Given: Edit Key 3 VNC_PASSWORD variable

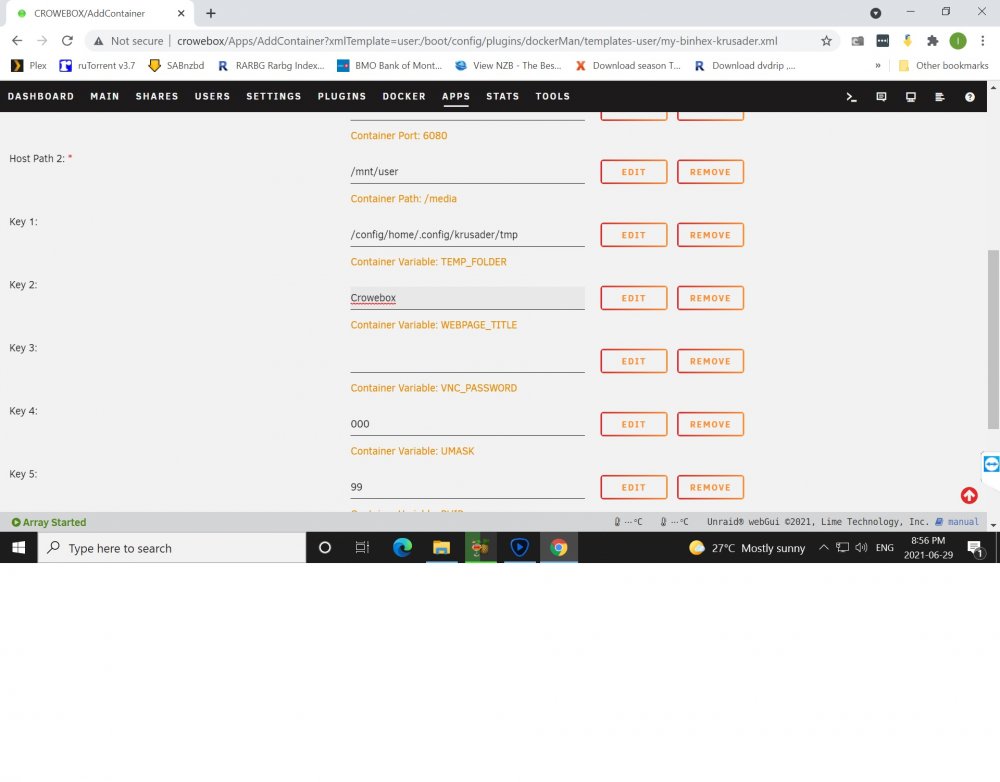Looking at the screenshot, I should (633, 361).
